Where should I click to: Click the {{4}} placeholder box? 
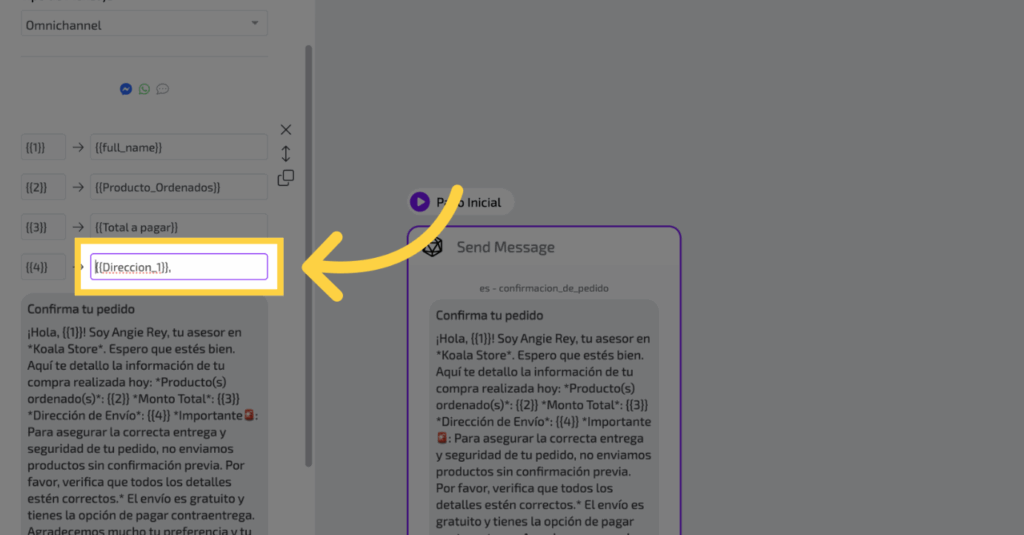pos(44,267)
